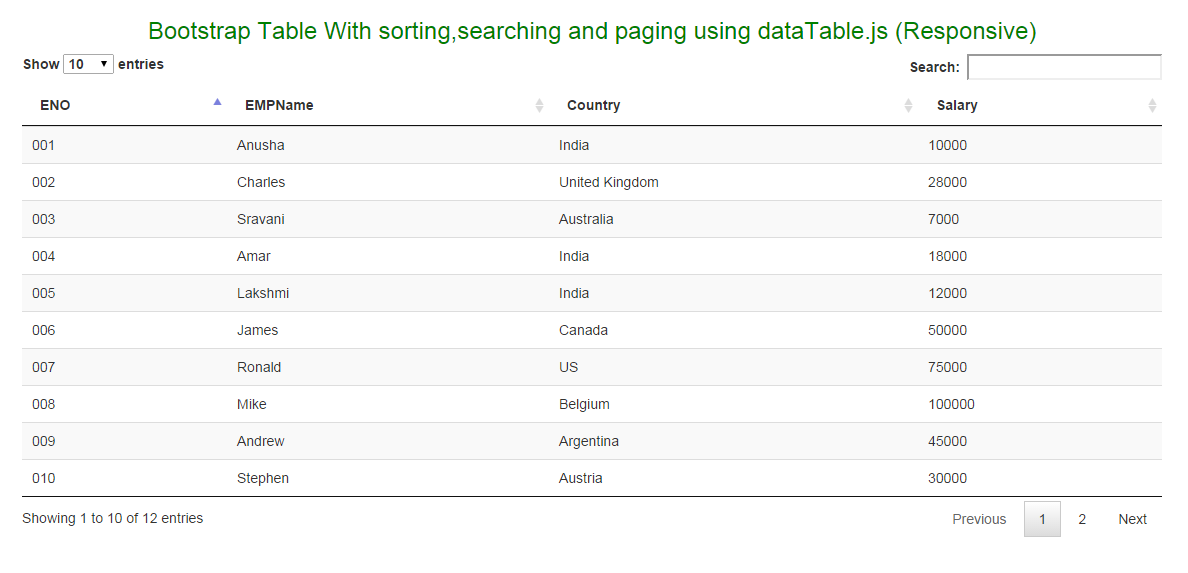Click the Showing 1 to 10 info text
This screenshot has height=573, width=1188.
click(x=112, y=518)
